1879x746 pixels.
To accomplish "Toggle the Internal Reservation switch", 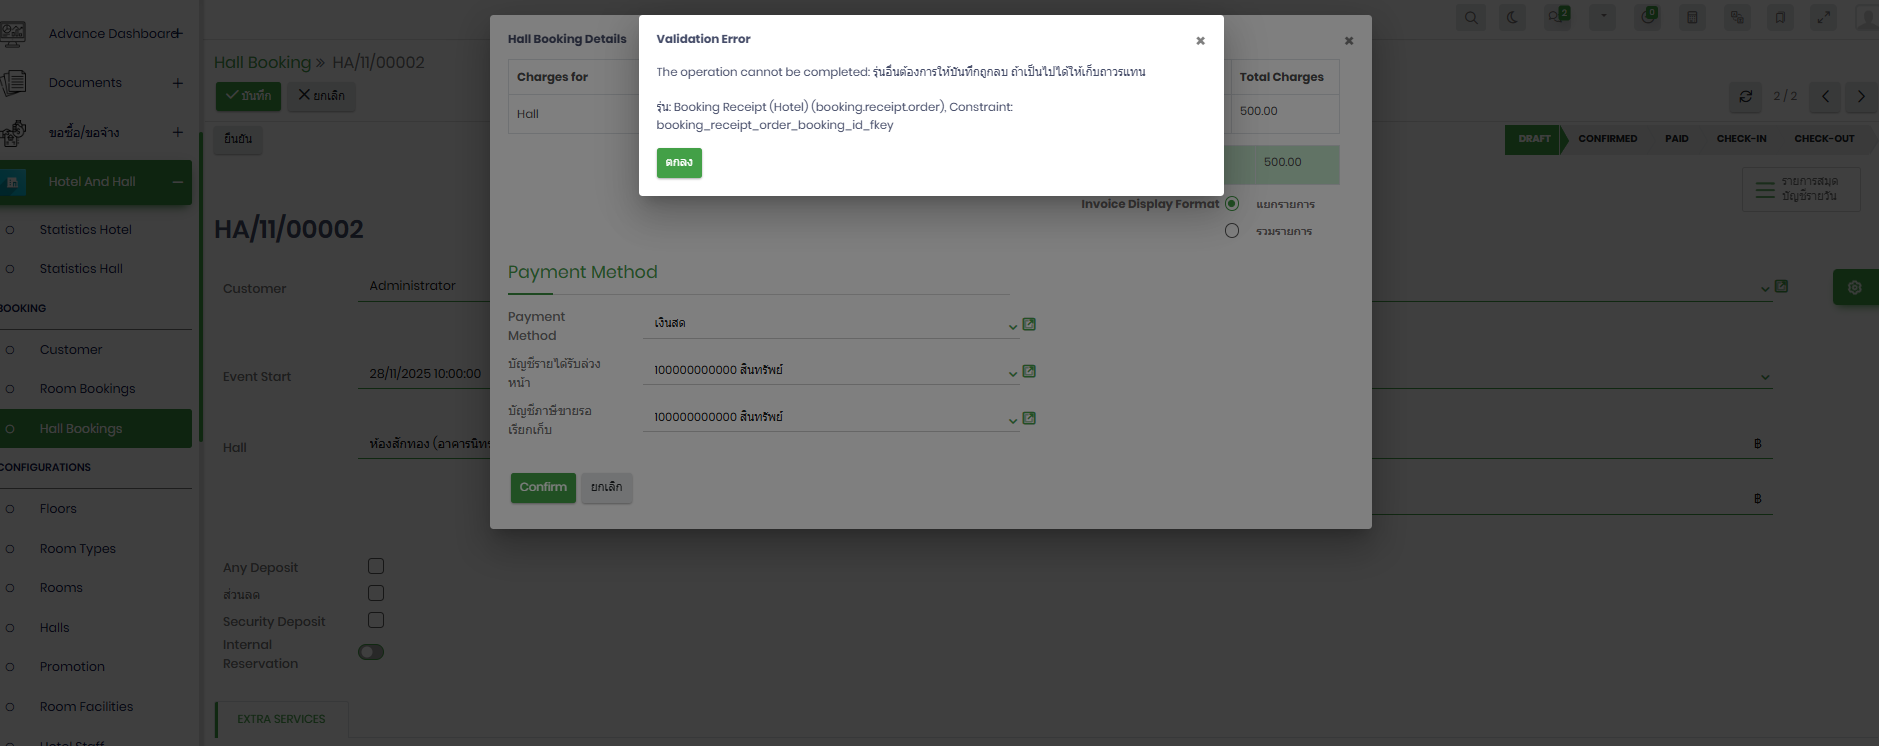I will (371, 652).
